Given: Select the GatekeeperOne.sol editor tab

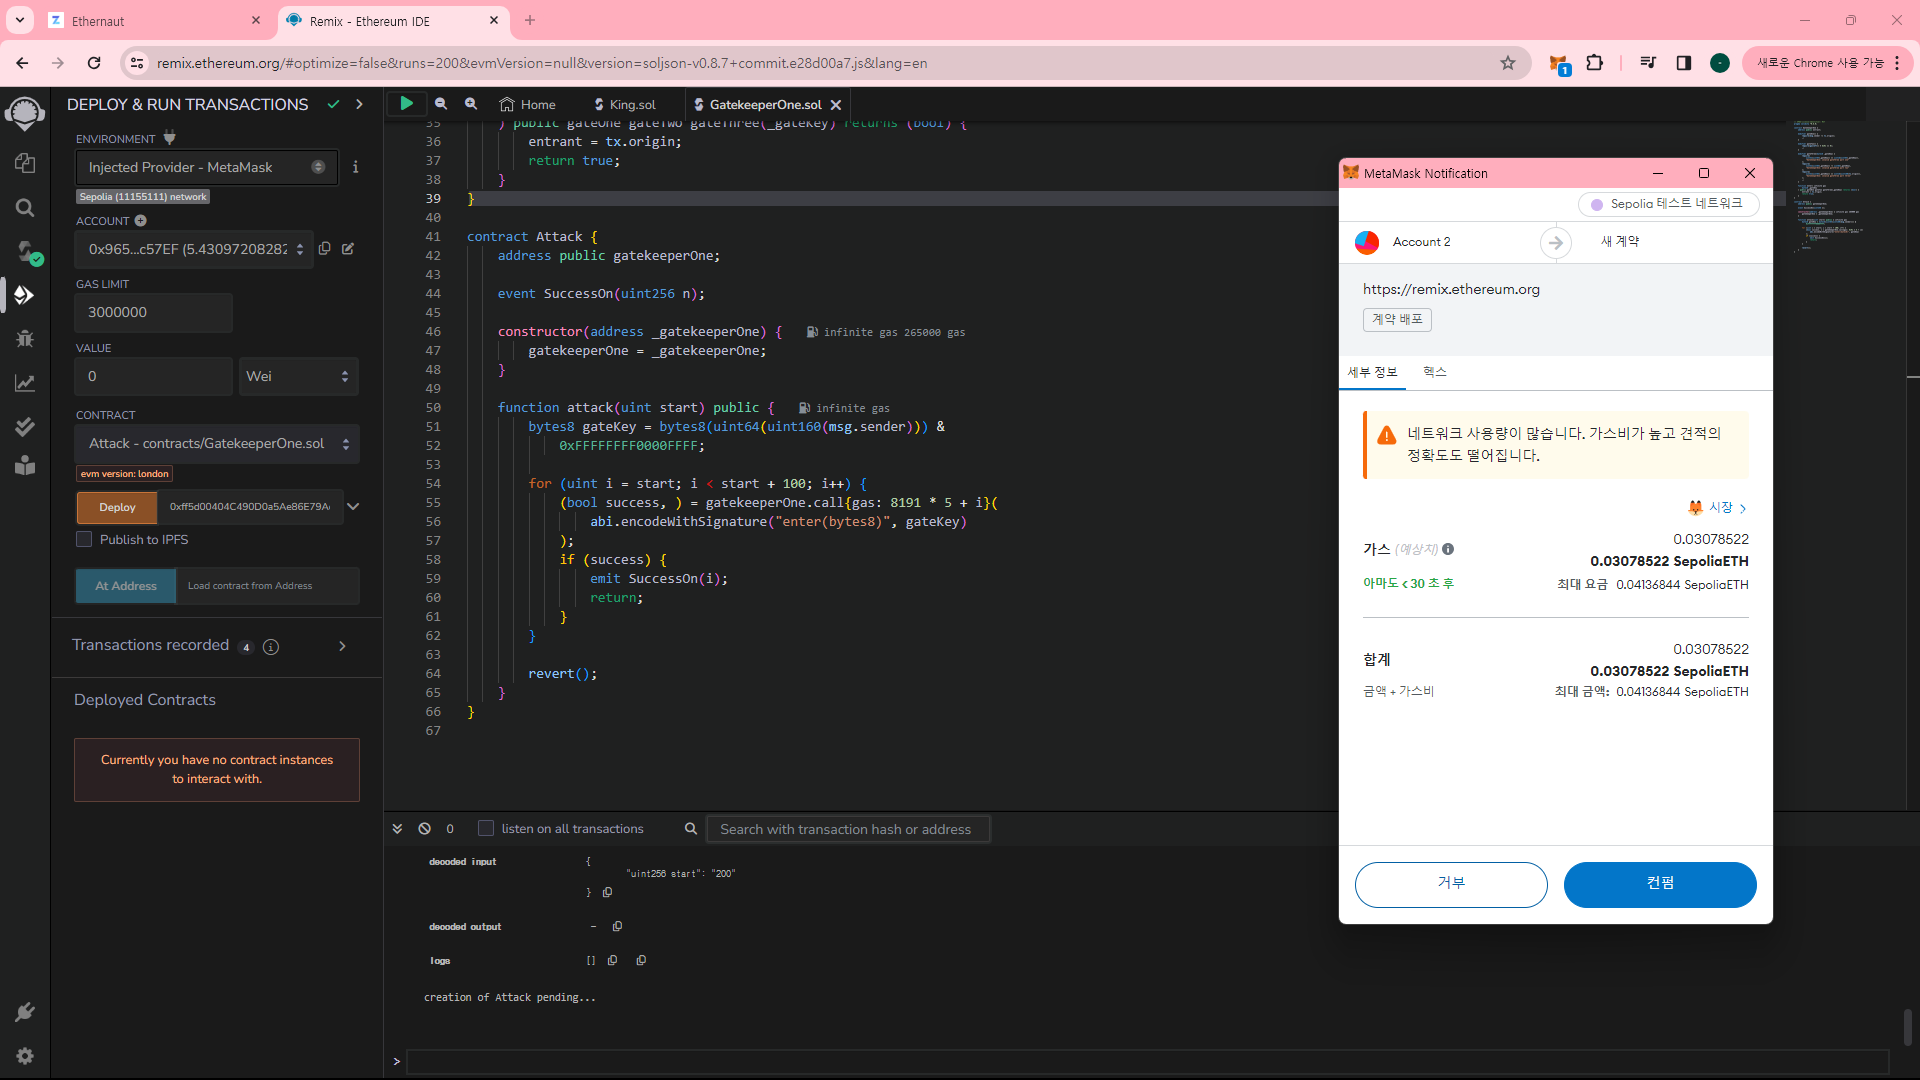Looking at the screenshot, I should [765, 104].
